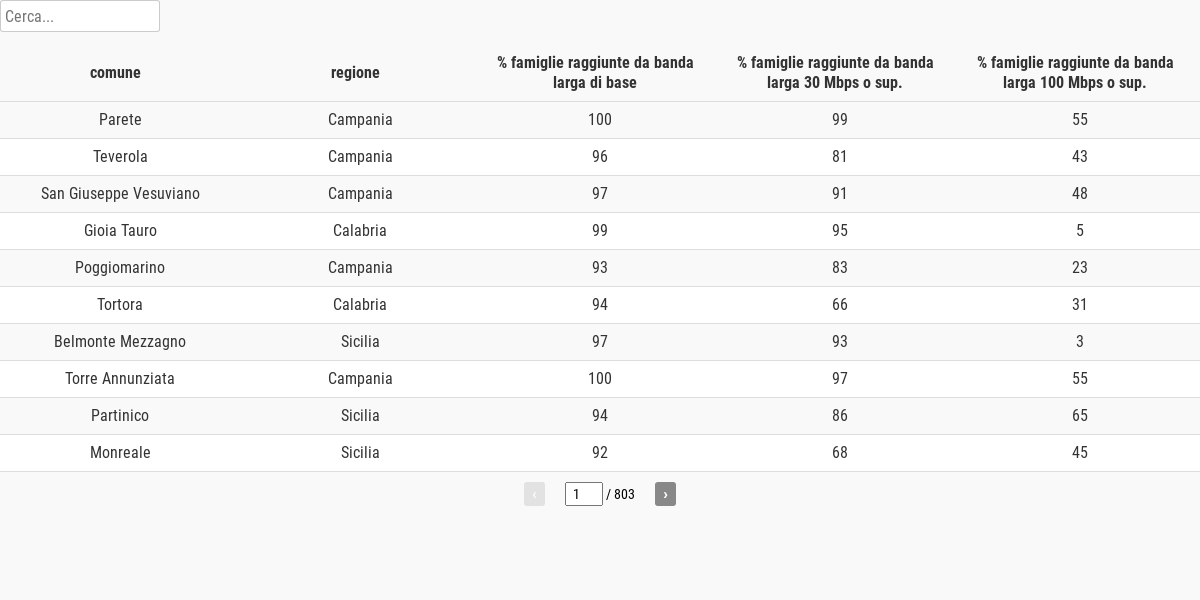
Task: Click the Belmonte Mezzagno cell
Action: tap(120, 342)
